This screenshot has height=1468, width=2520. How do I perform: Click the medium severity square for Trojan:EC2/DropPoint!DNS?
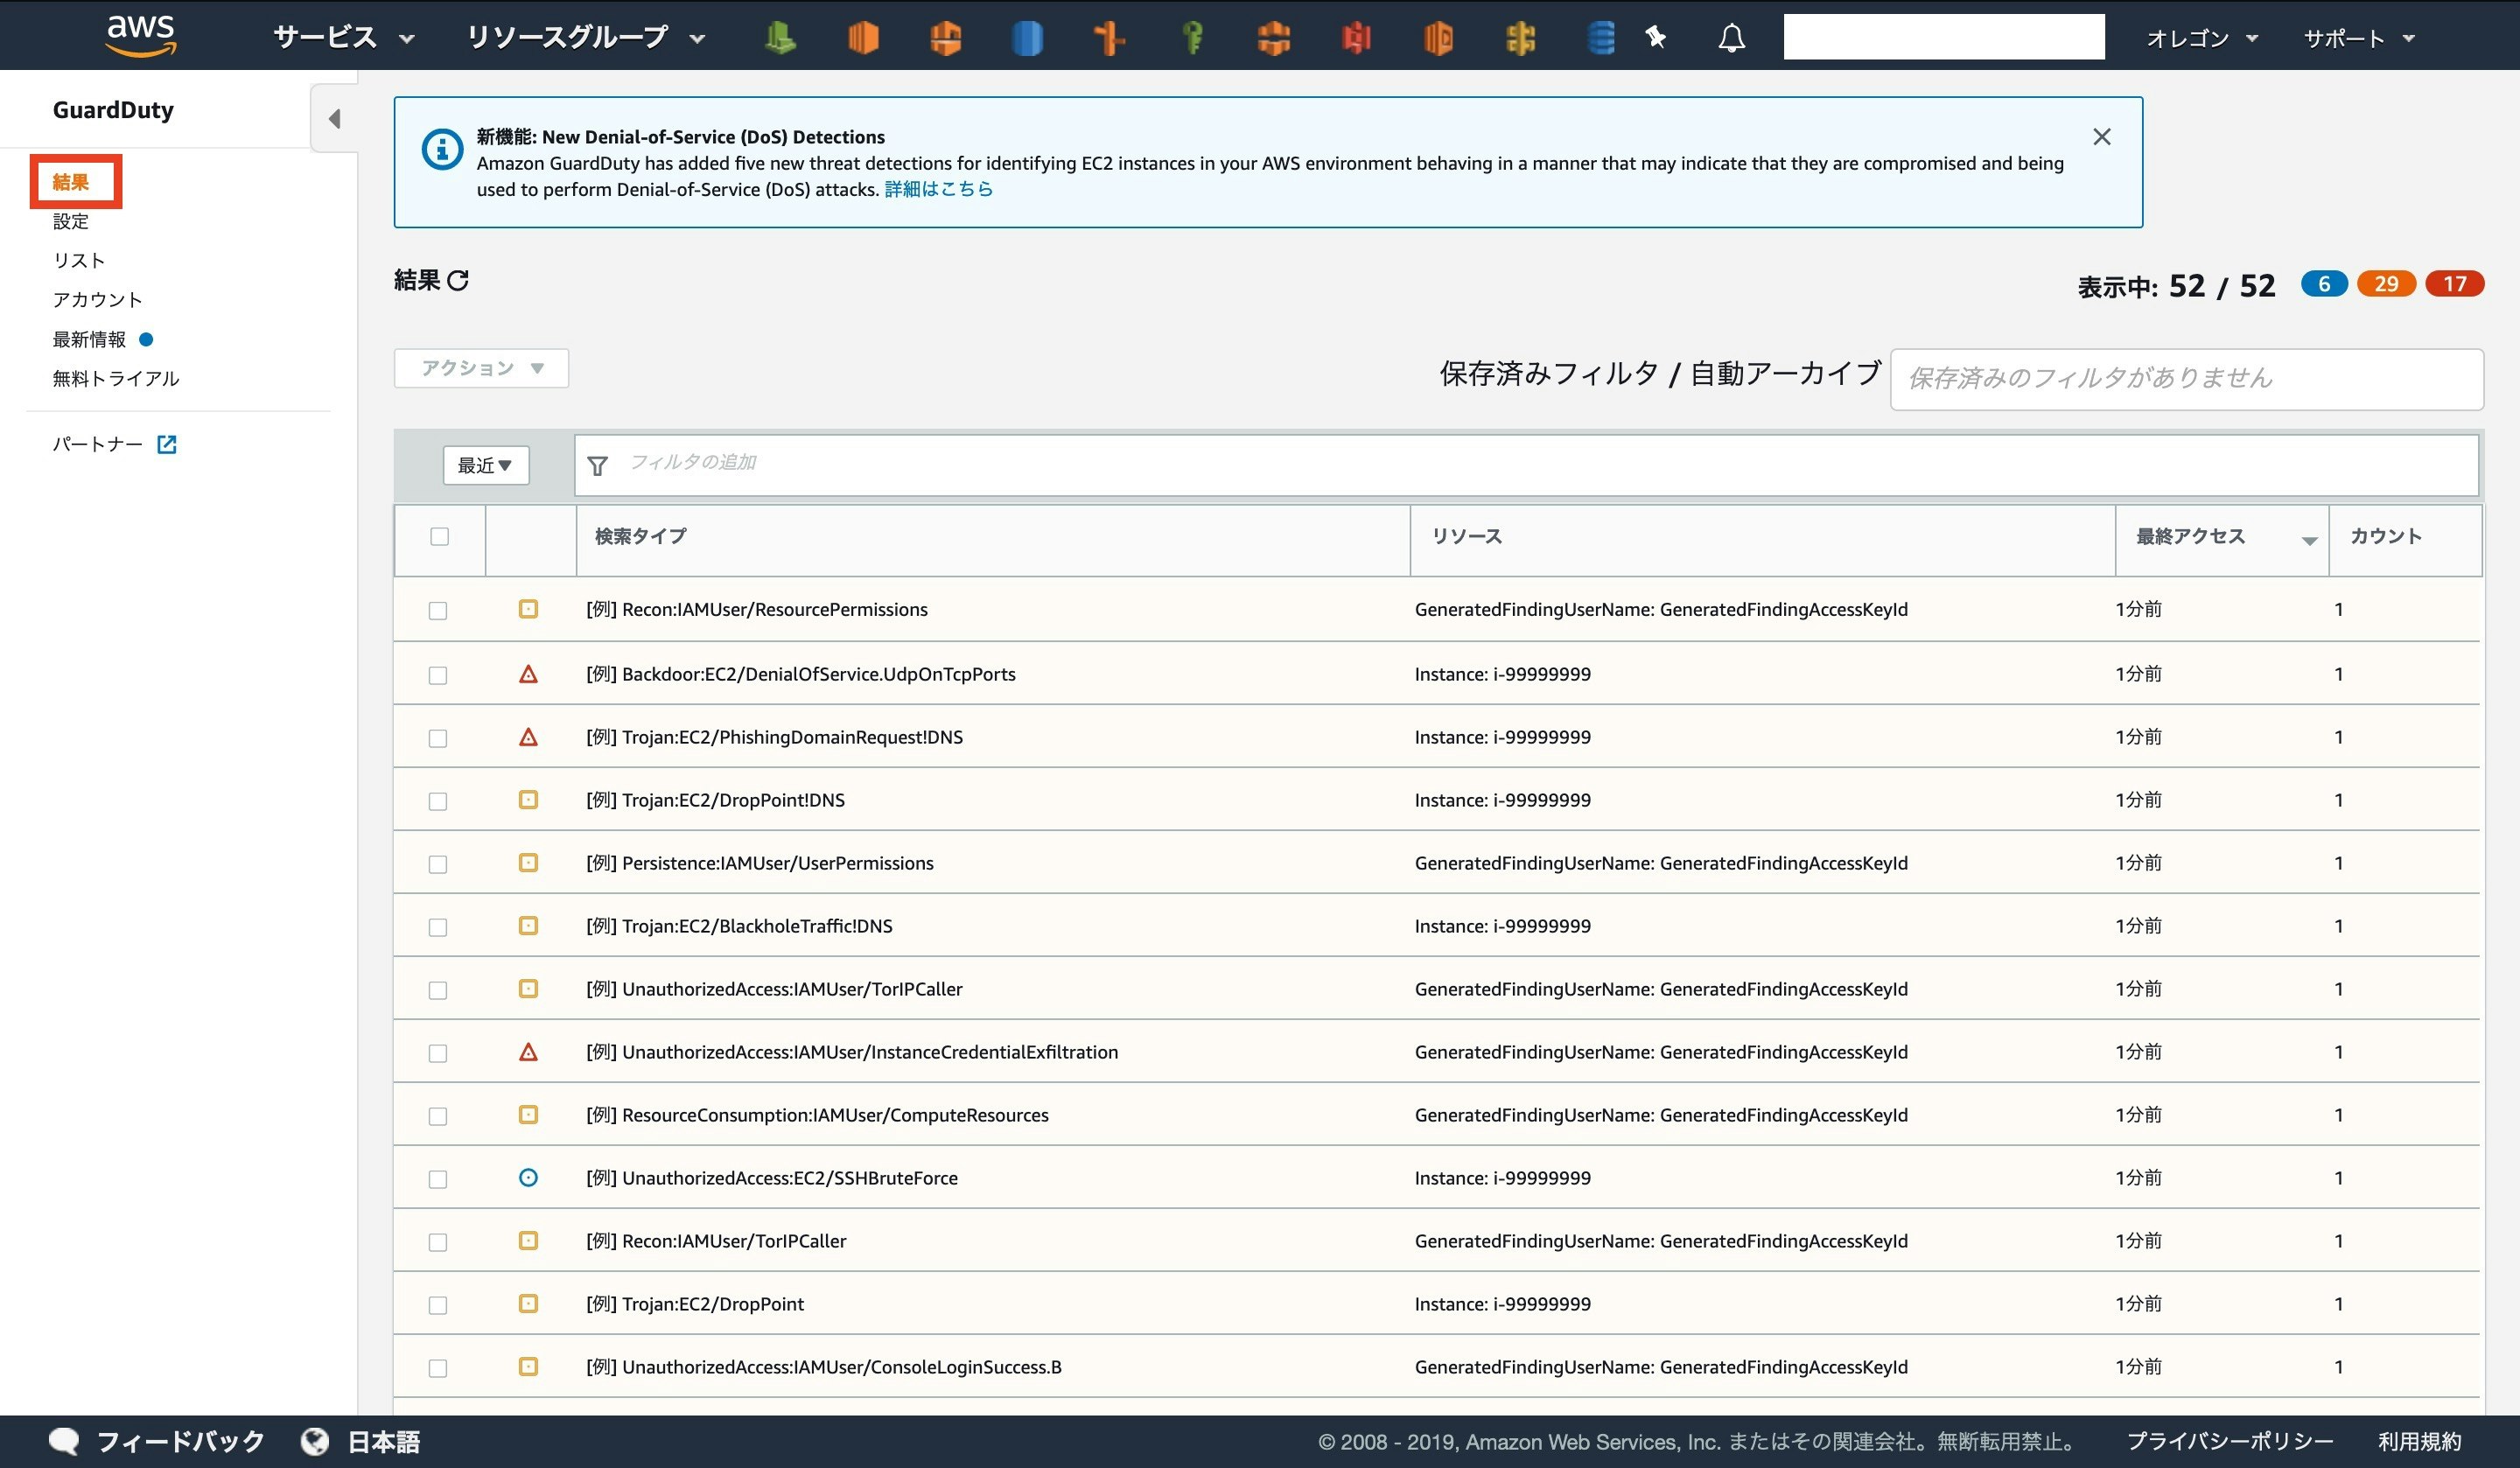pos(528,800)
